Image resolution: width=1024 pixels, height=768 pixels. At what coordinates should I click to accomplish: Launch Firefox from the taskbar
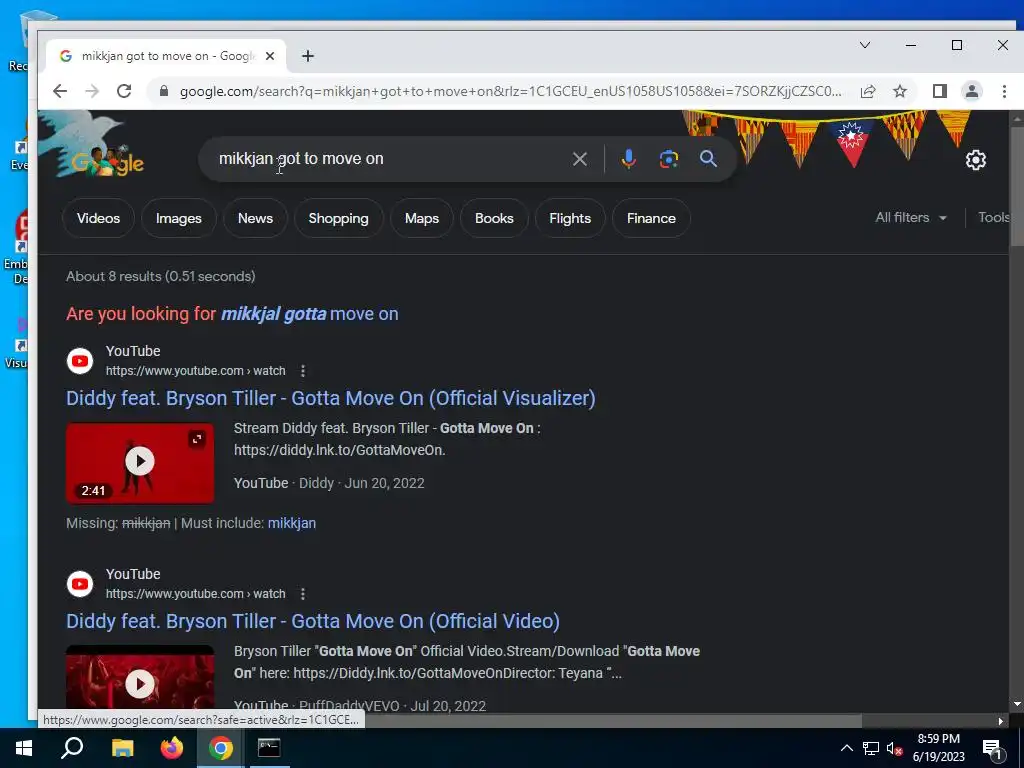(172, 748)
